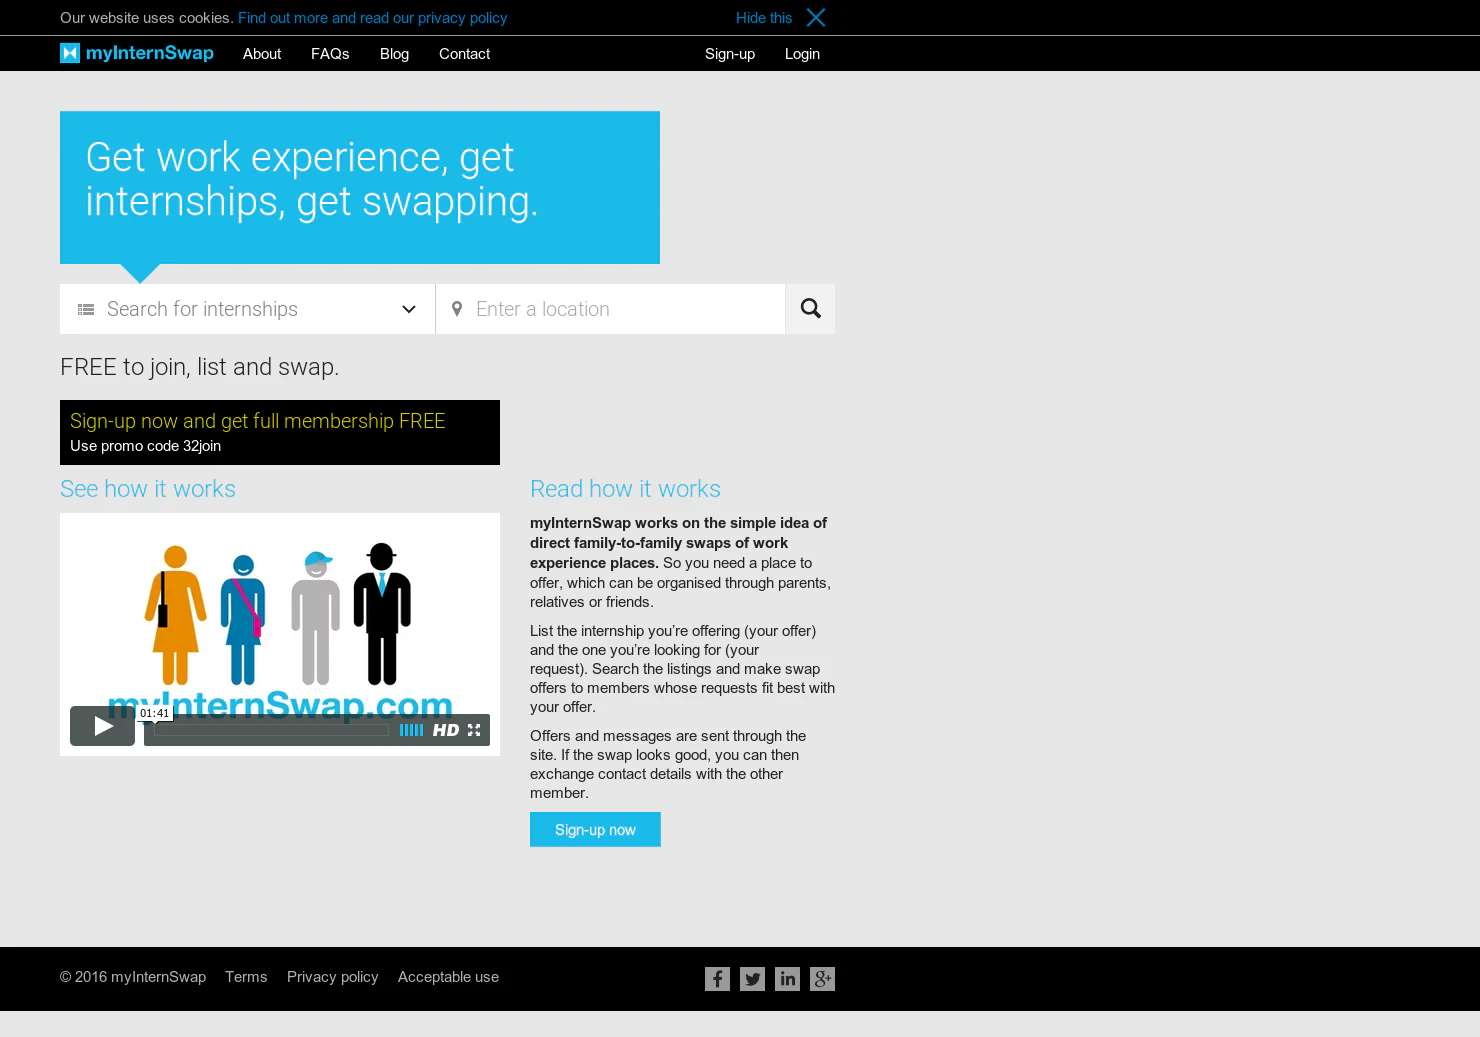Viewport: 1480px width, 1037px height.
Task: Play the how it works video
Action: click(x=102, y=726)
